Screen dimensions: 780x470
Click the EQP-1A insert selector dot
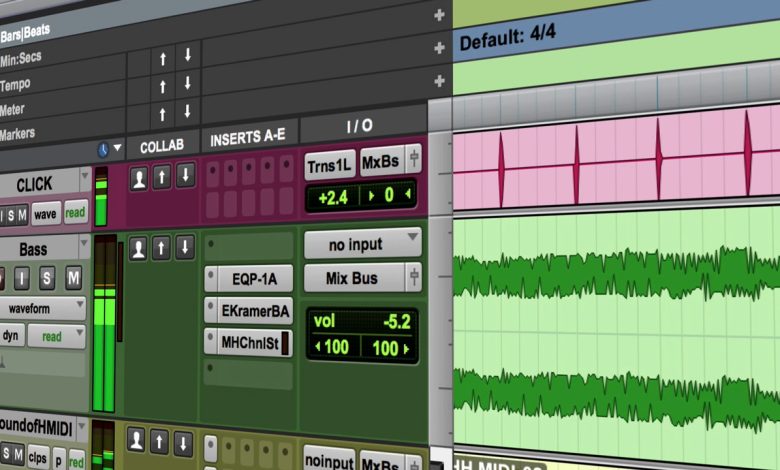[211, 275]
